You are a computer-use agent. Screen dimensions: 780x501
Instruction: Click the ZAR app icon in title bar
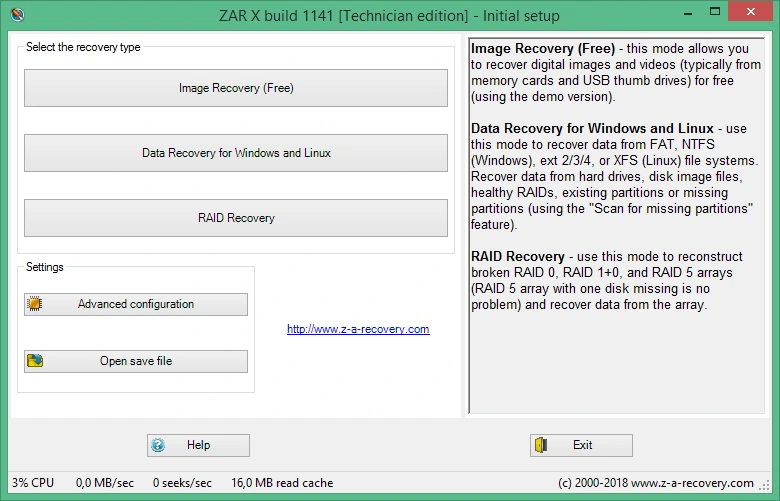tap(17, 15)
